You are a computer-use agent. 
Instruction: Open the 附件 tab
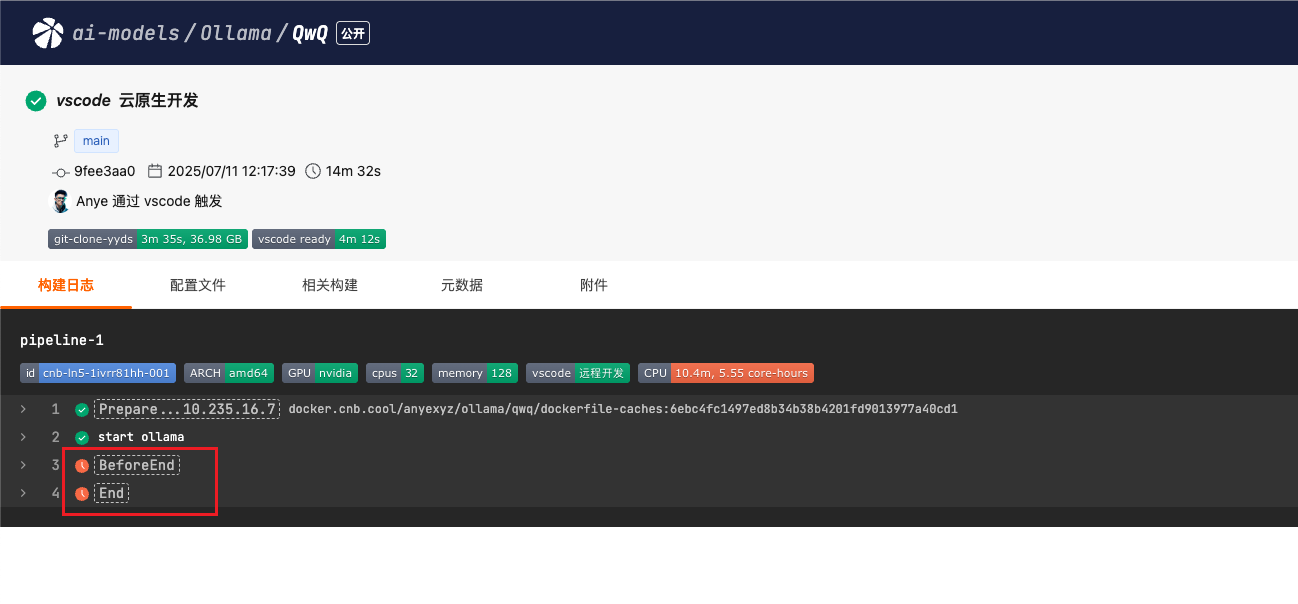point(594,285)
